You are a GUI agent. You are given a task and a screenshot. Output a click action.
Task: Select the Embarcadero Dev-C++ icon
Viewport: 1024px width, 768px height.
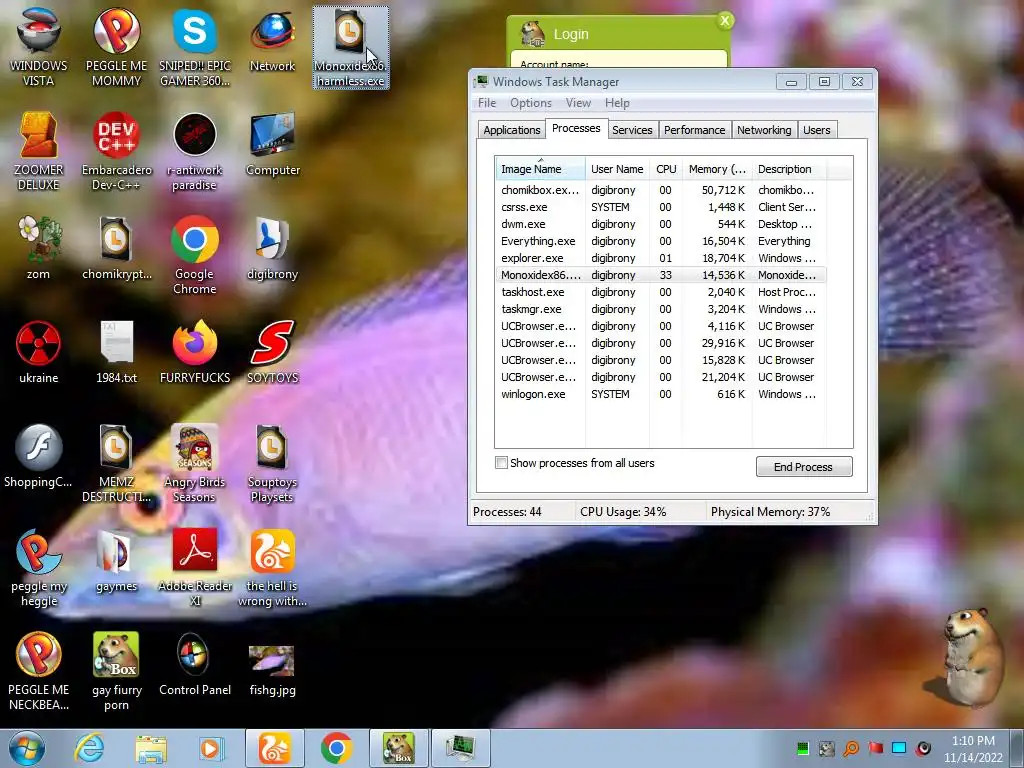[x=116, y=151]
